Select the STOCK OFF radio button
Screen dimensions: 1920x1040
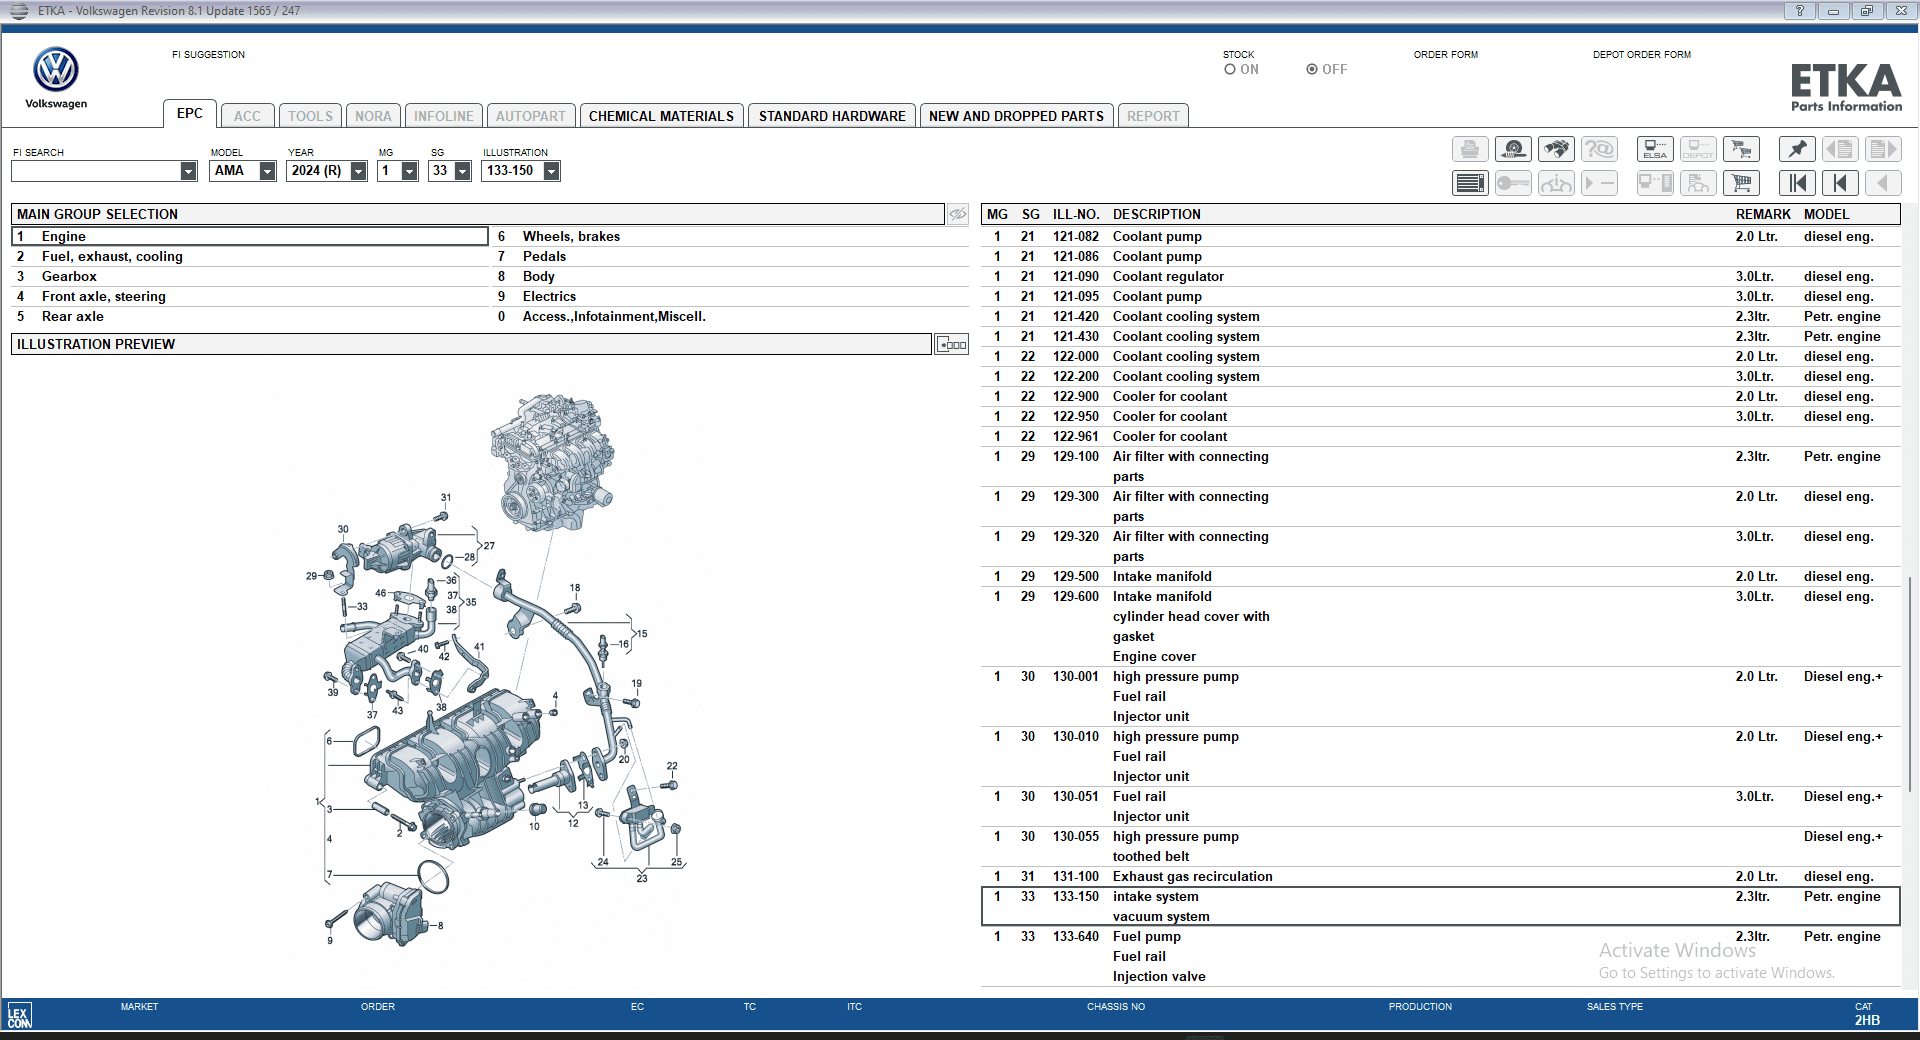(1311, 69)
